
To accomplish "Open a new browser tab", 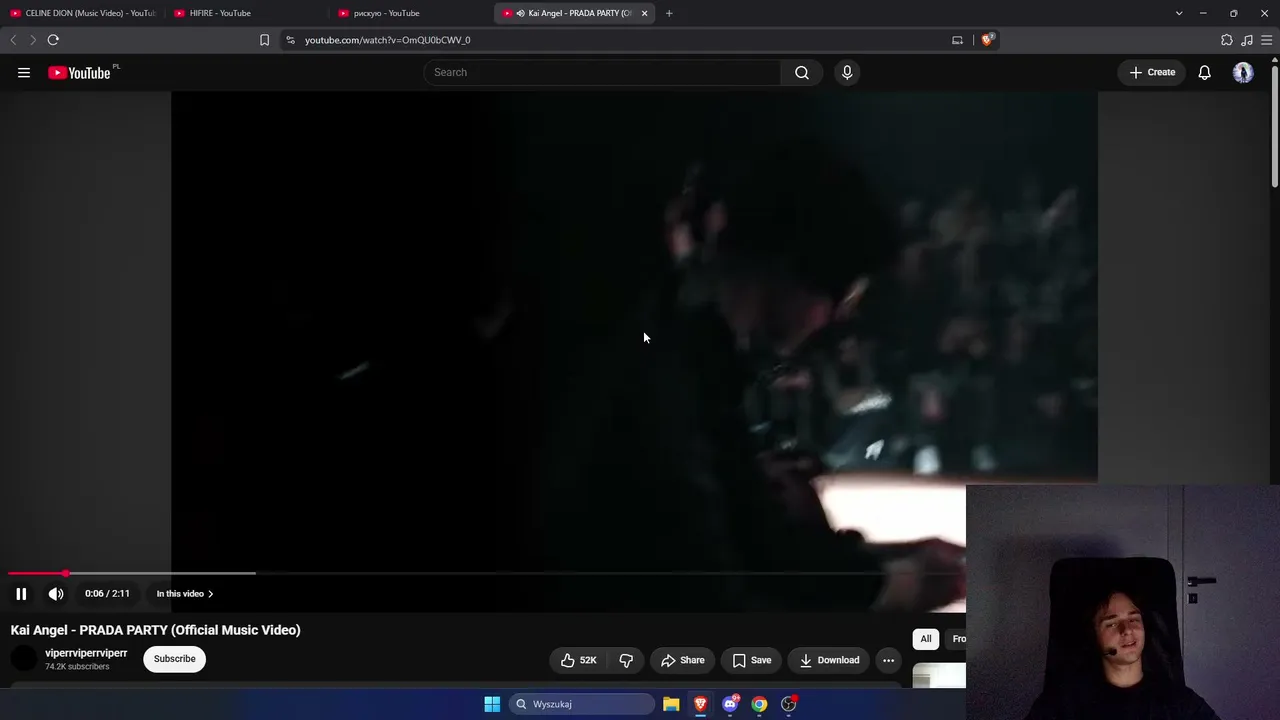I will (x=669, y=13).
